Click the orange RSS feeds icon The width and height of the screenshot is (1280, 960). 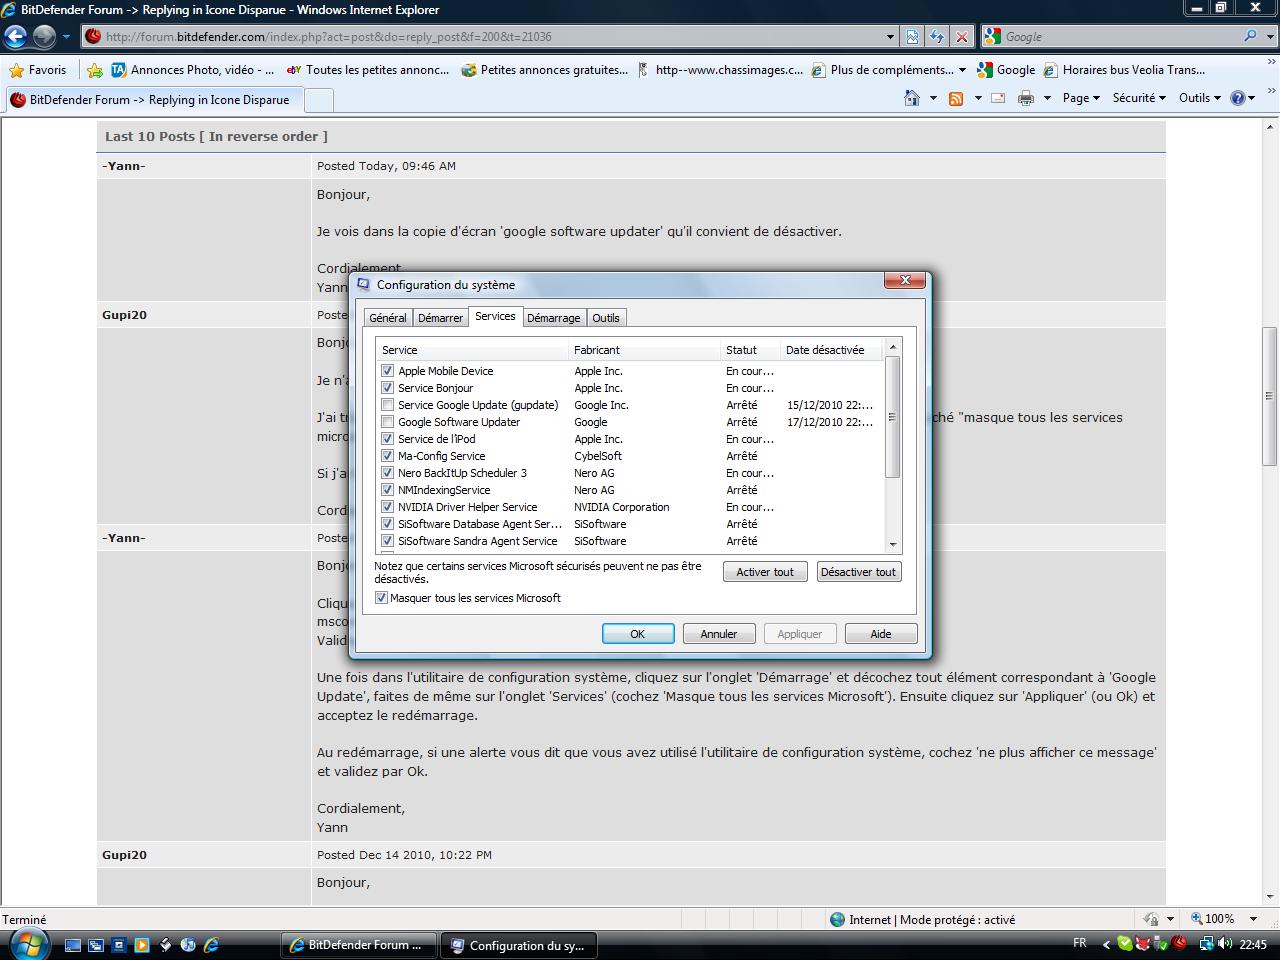coord(956,98)
